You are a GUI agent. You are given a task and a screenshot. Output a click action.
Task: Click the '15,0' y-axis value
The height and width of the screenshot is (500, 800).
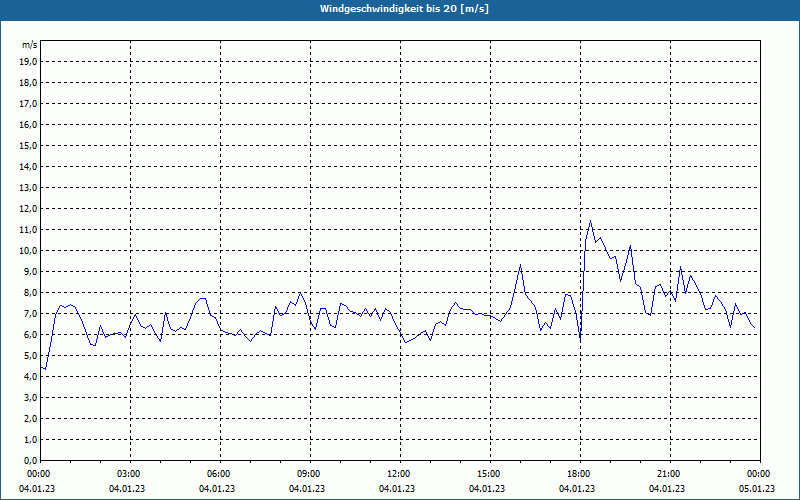[29, 145]
